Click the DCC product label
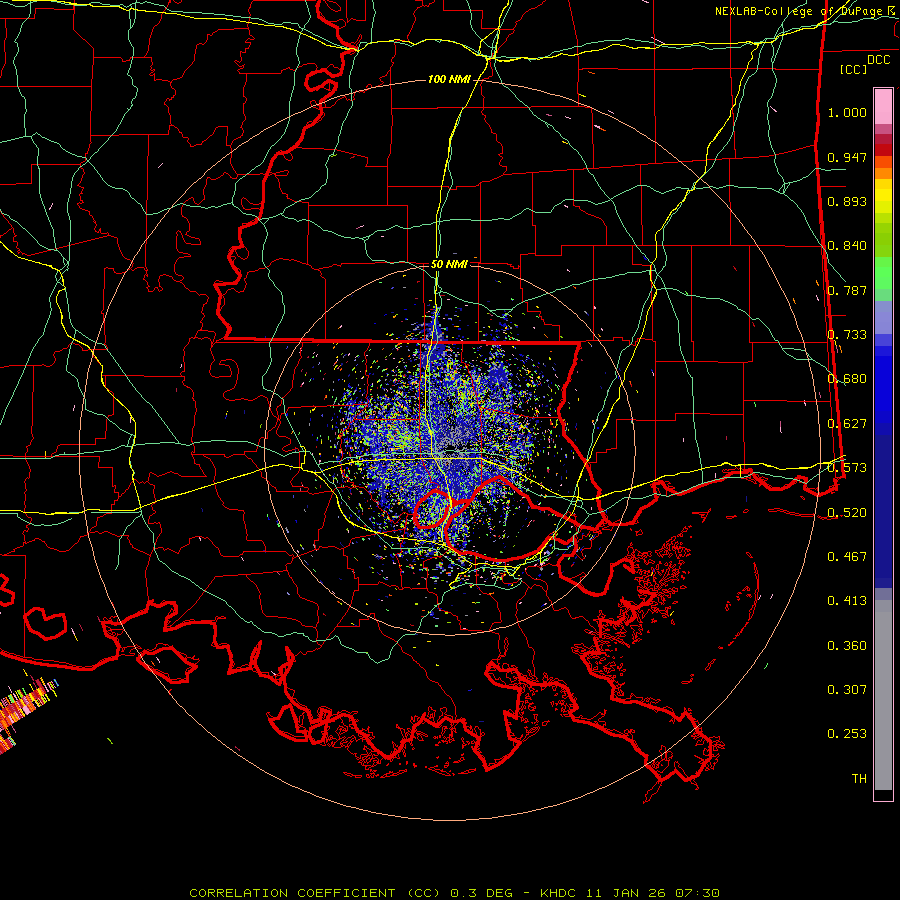 [878, 60]
